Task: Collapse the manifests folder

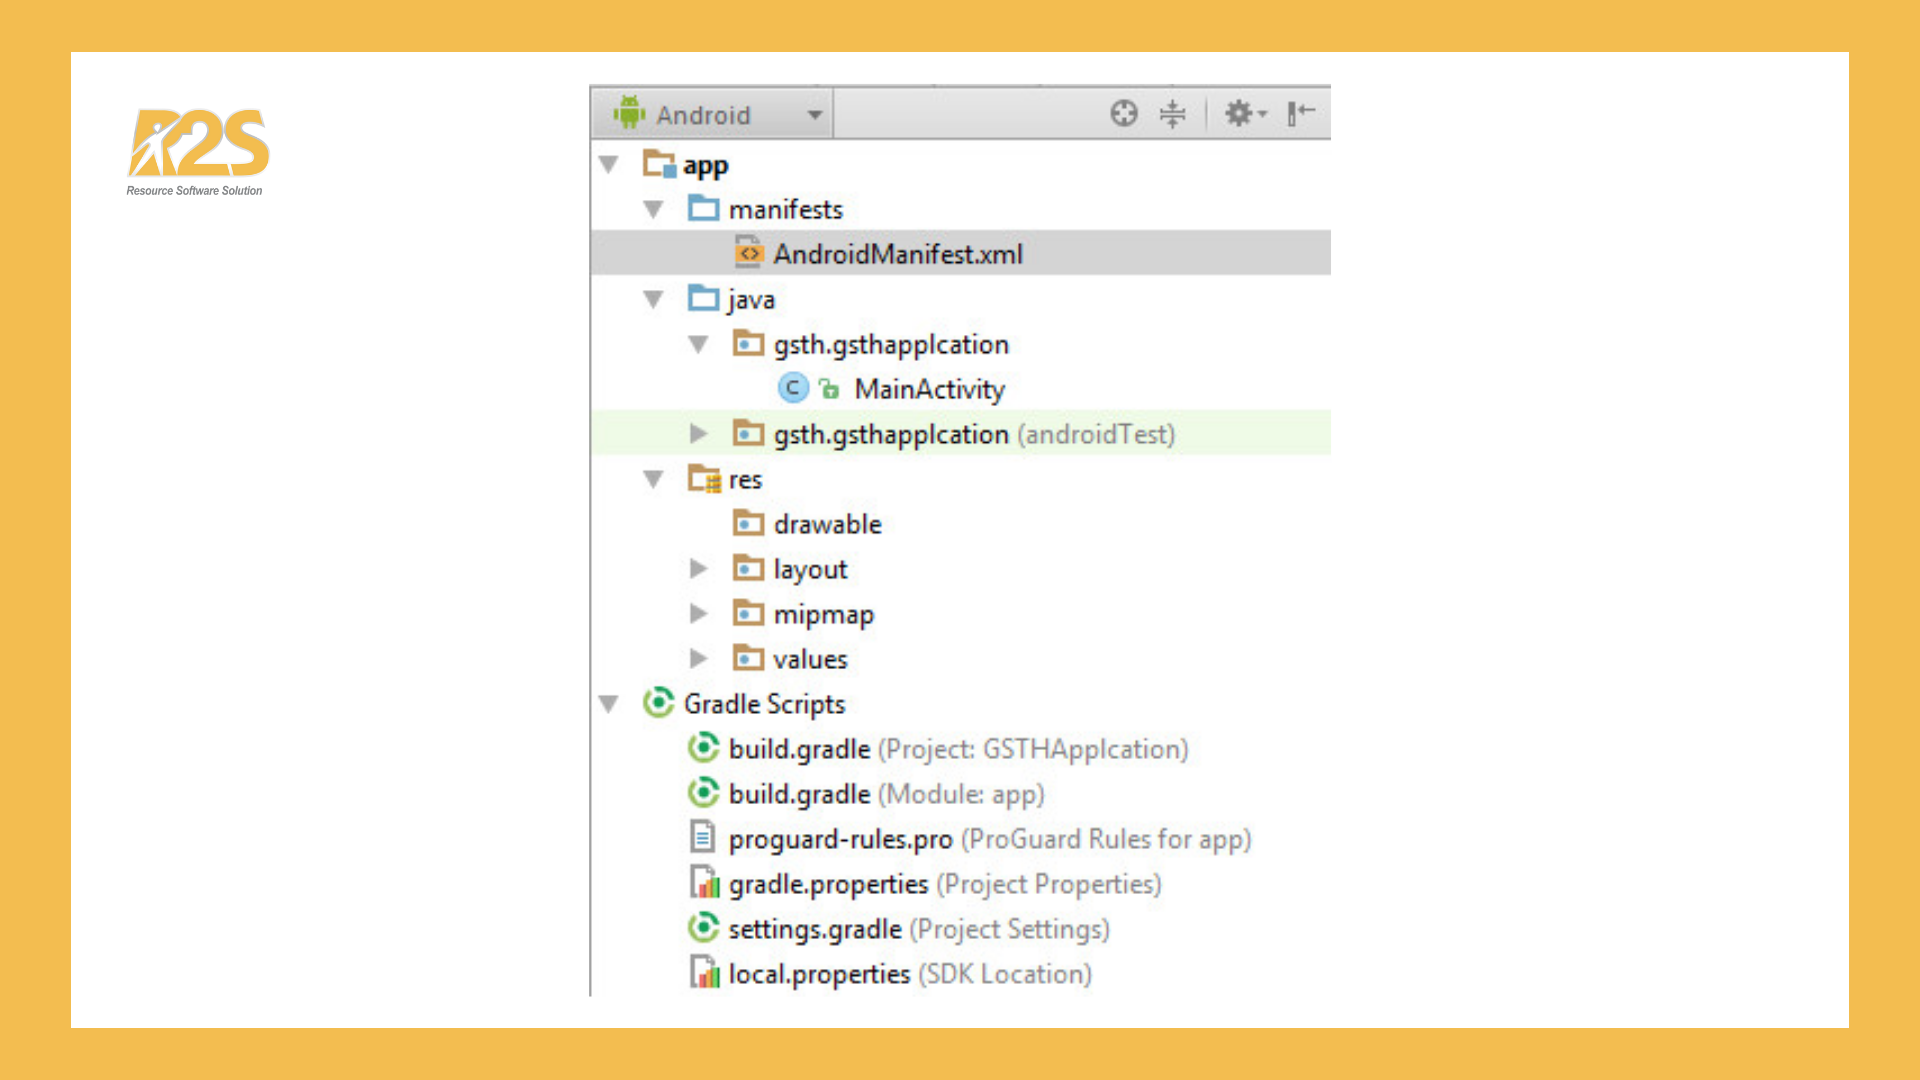Action: coord(653,209)
